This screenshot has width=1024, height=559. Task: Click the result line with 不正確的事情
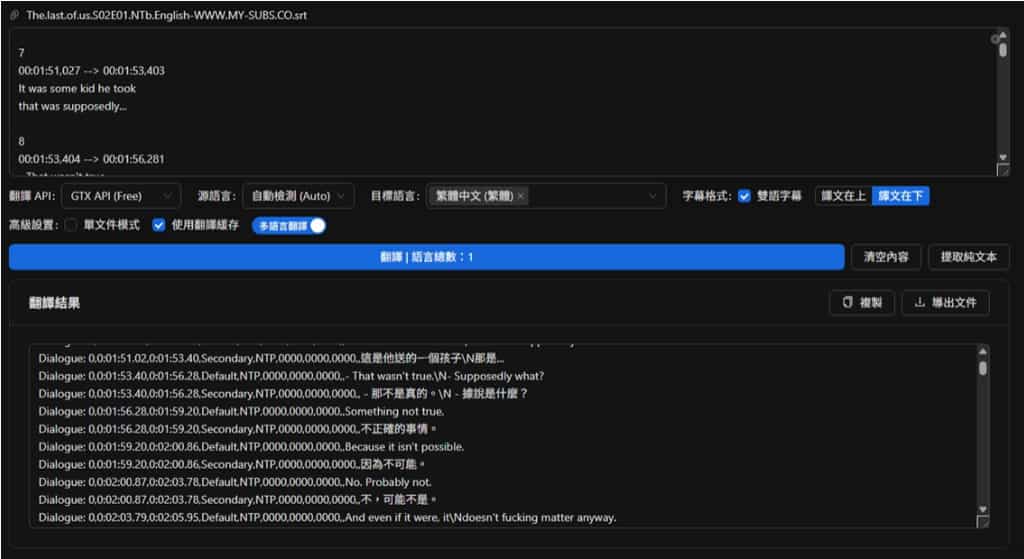(x=237, y=429)
